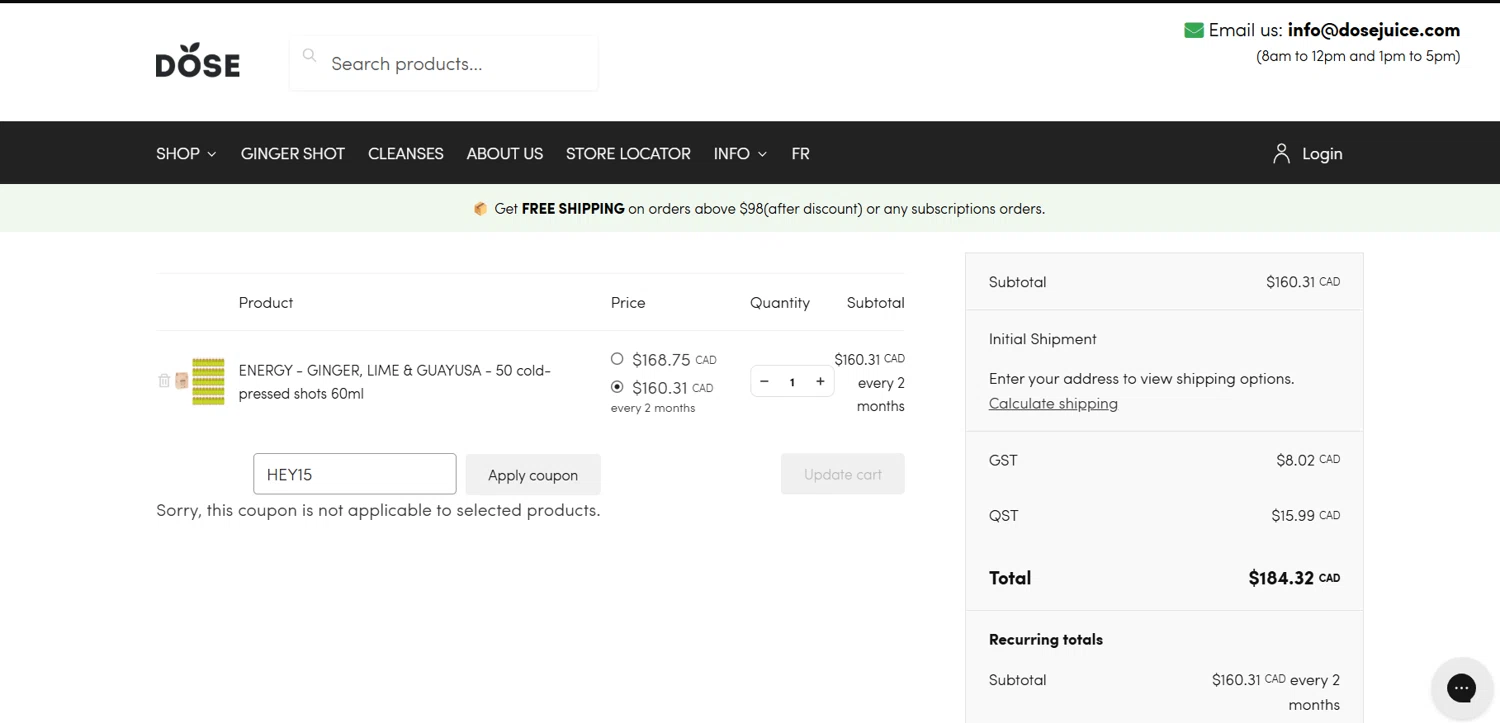Go to ABOUT US
Image resolution: width=1500 pixels, height=723 pixels.
(505, 153)
